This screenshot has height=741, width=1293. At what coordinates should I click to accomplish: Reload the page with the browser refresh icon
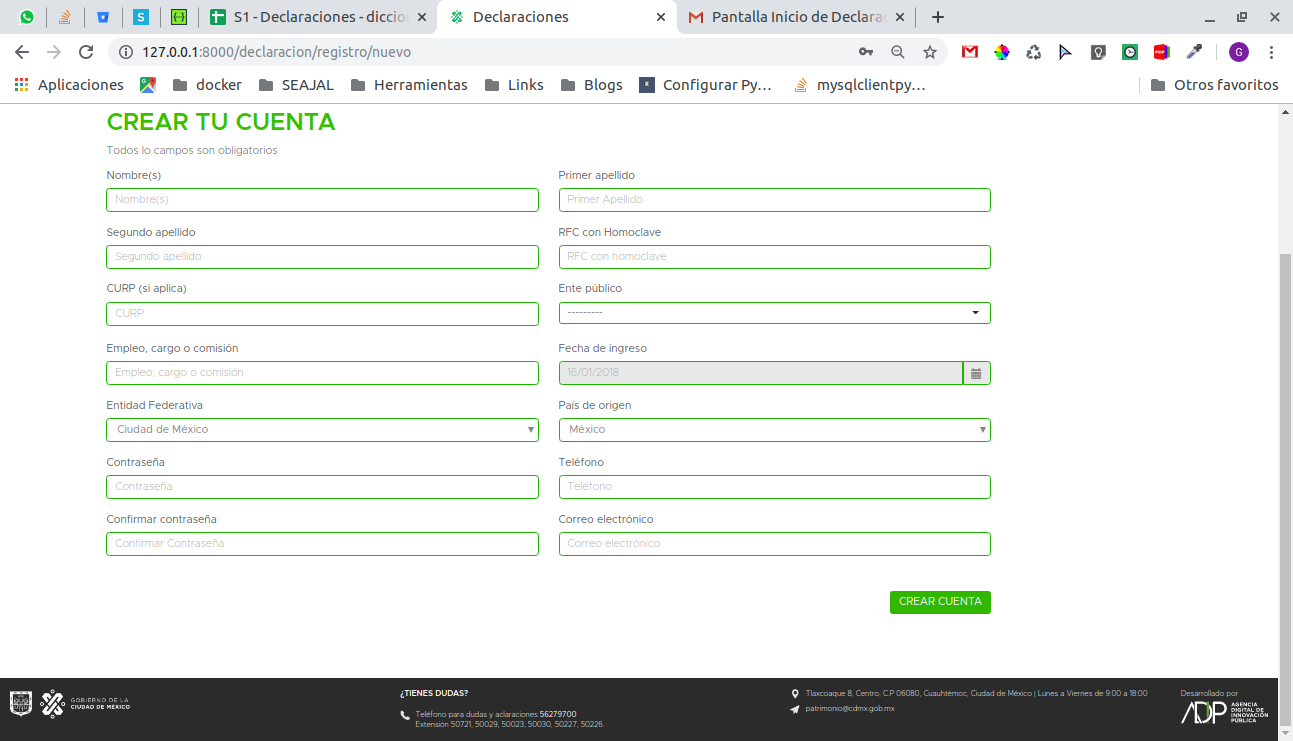click(86, 52)
